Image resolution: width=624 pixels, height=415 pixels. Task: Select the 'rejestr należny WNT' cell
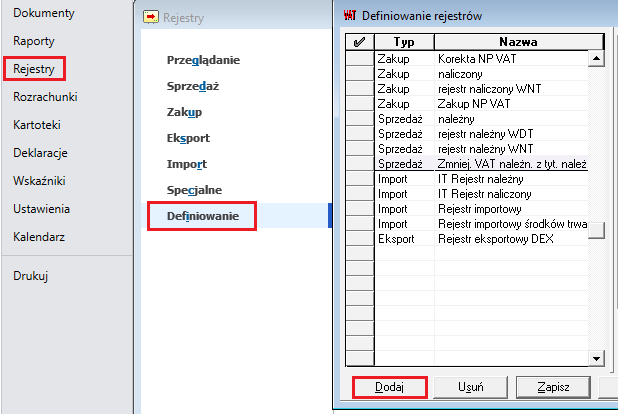click(511, 149)
